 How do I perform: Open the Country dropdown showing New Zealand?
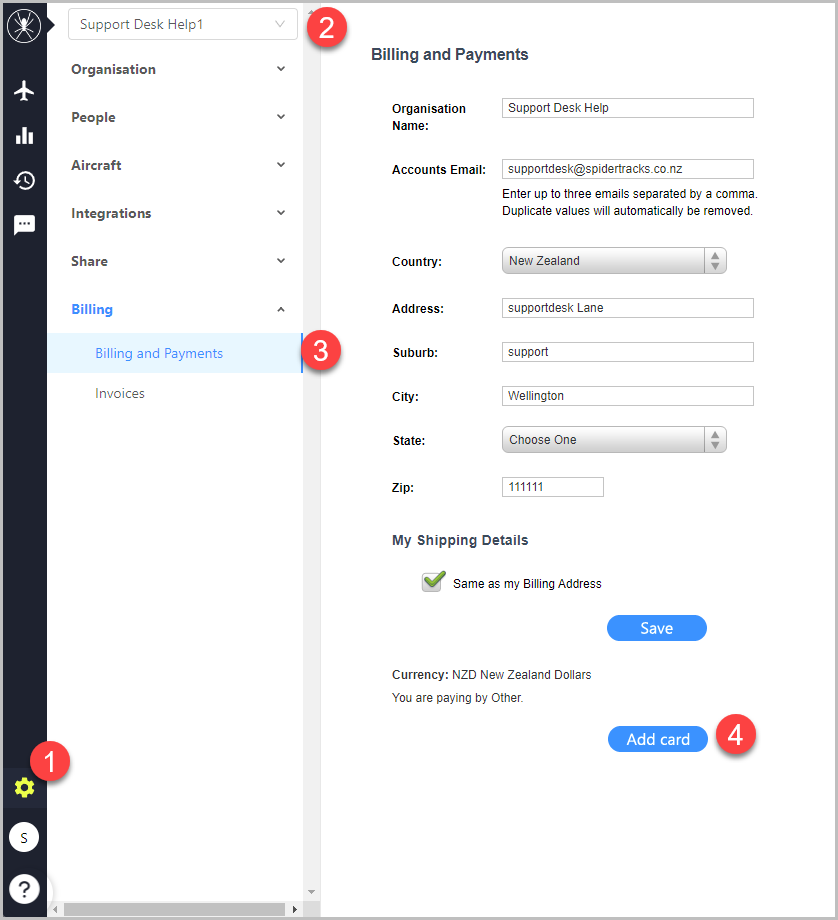[614, 261]
